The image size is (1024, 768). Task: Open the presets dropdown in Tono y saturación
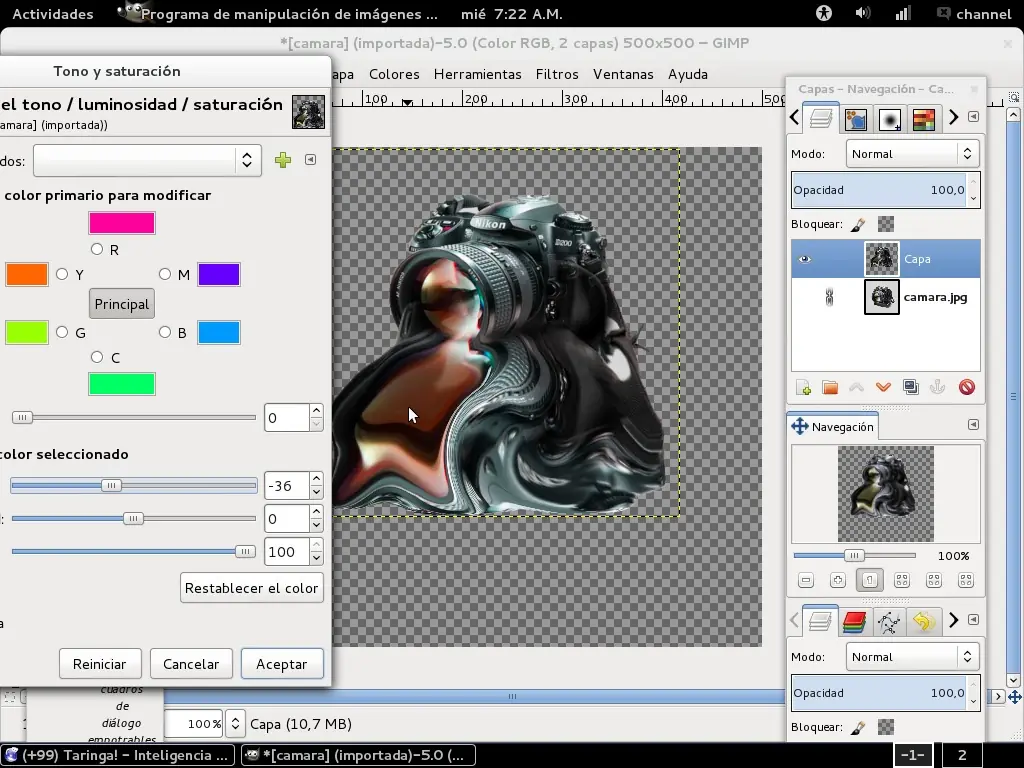[x=147, y=161]
